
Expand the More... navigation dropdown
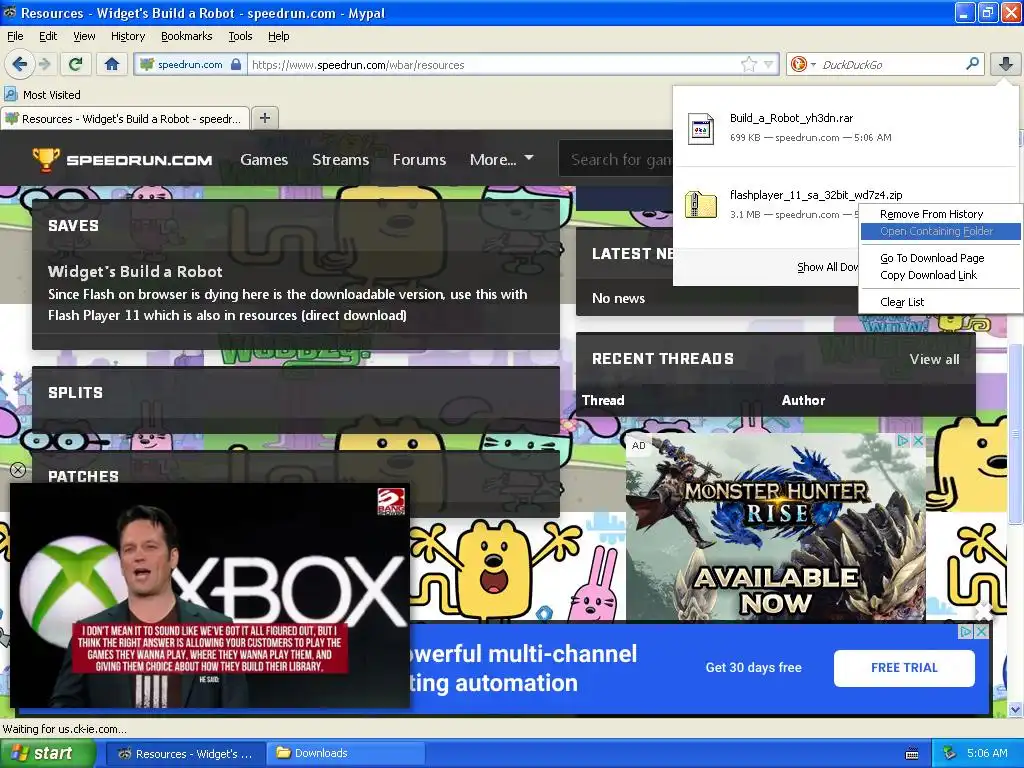502,159
